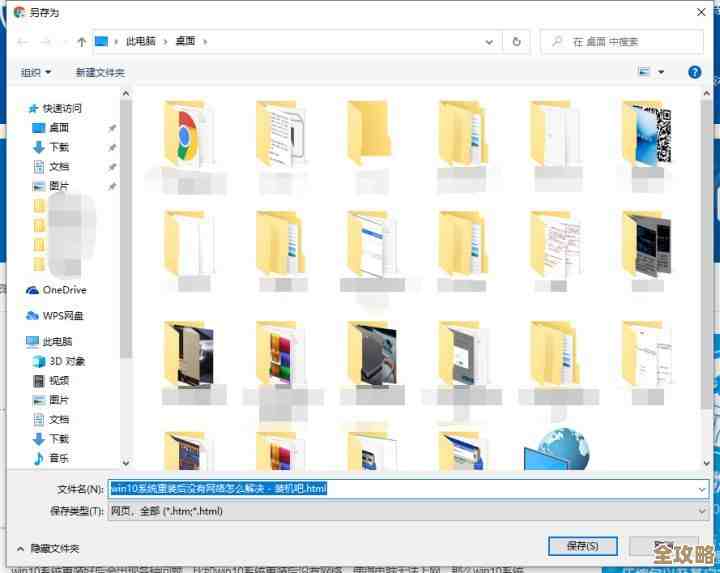Image resolution: width=720 pixels, height=573 pixels.
Task: Click the OneDrive label in the sidebar
Action: click(64, 290)
